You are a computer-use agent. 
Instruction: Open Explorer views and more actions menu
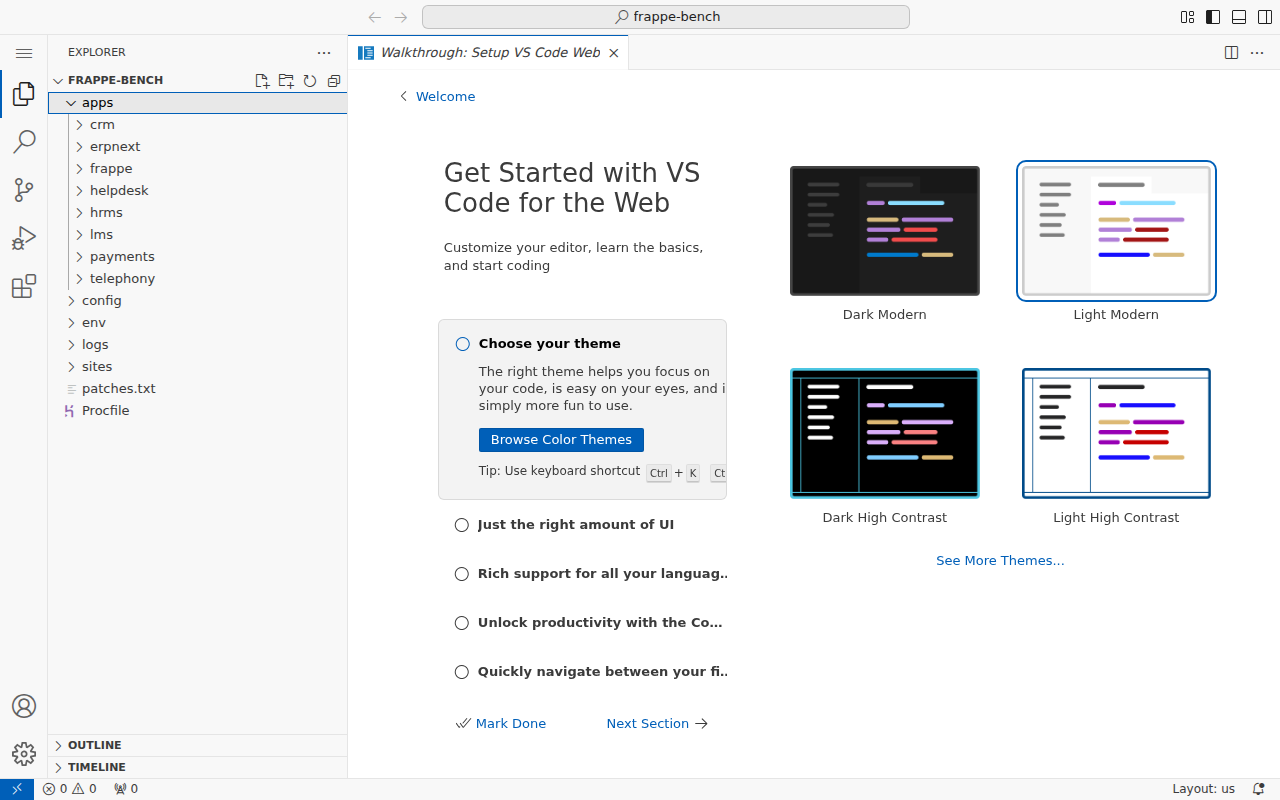324,52
